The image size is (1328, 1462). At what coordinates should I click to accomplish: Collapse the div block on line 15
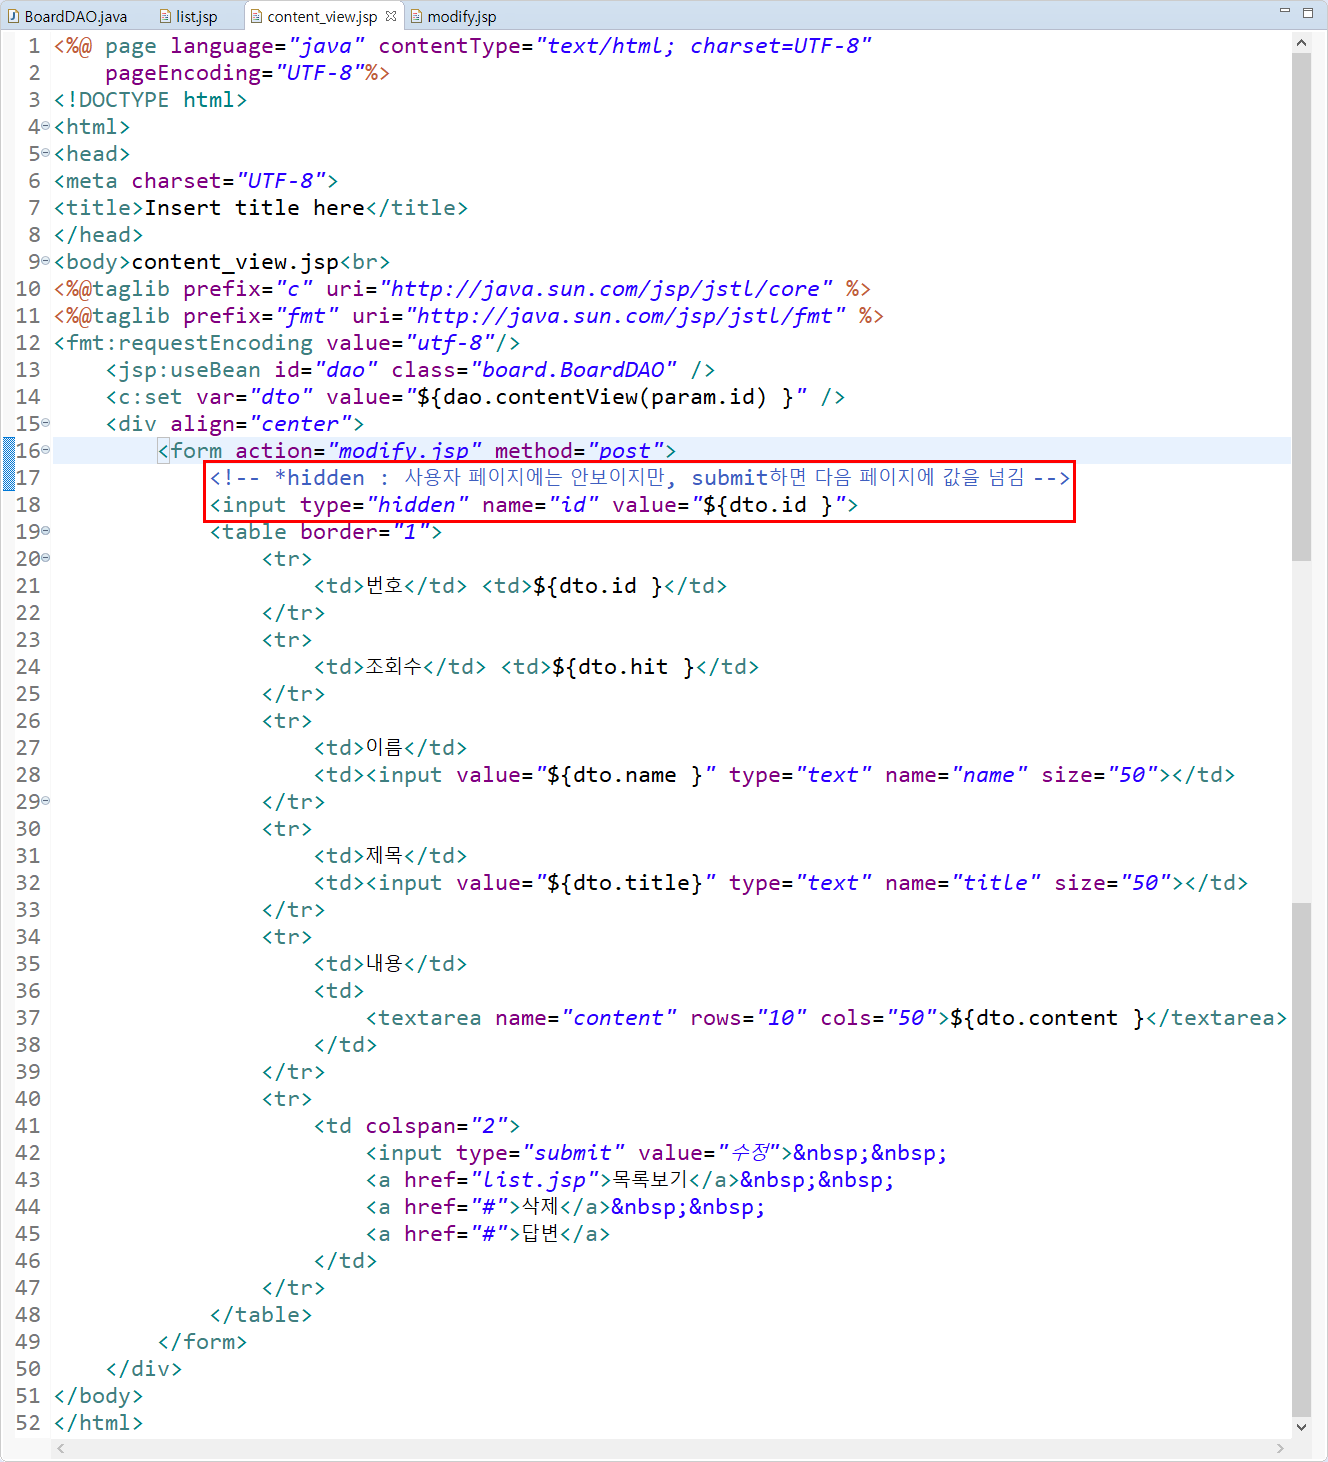click(46, 423)
